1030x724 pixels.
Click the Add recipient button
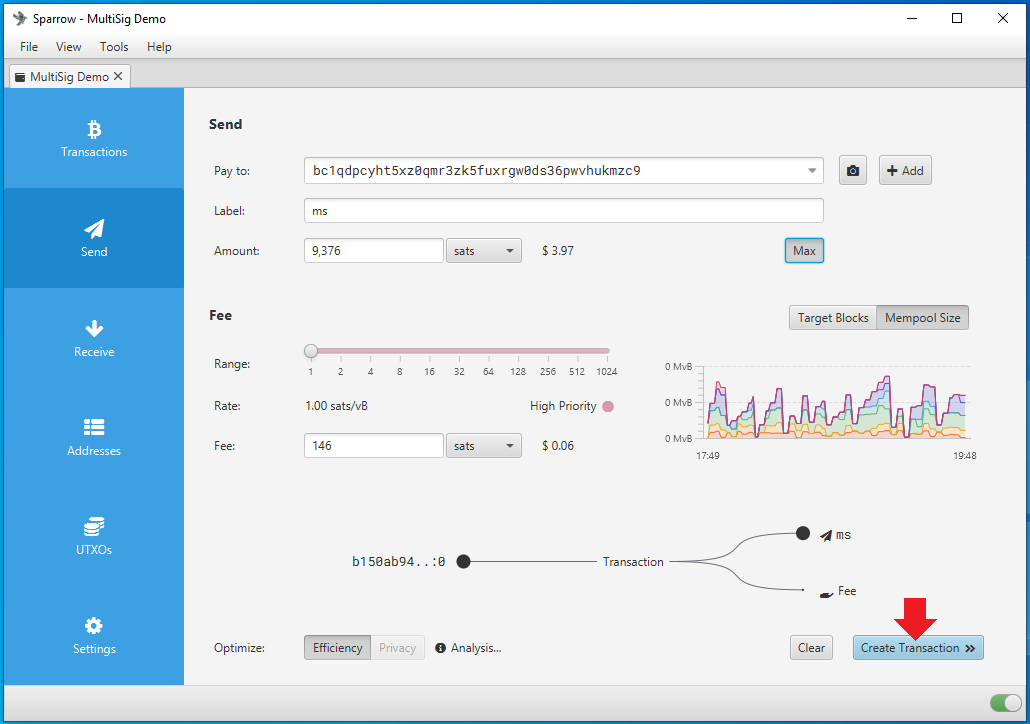[905, 171]
